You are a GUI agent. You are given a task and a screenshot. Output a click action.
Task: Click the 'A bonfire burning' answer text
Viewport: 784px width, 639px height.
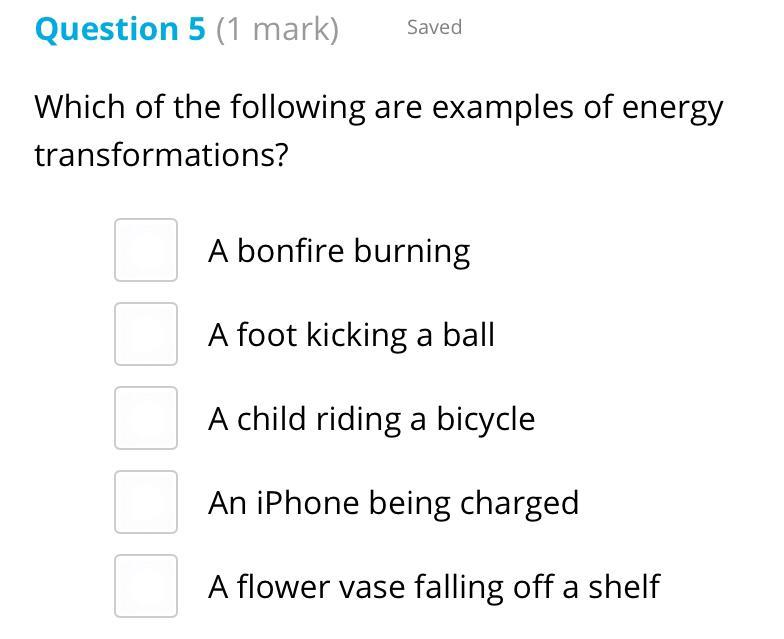point(339,250)
